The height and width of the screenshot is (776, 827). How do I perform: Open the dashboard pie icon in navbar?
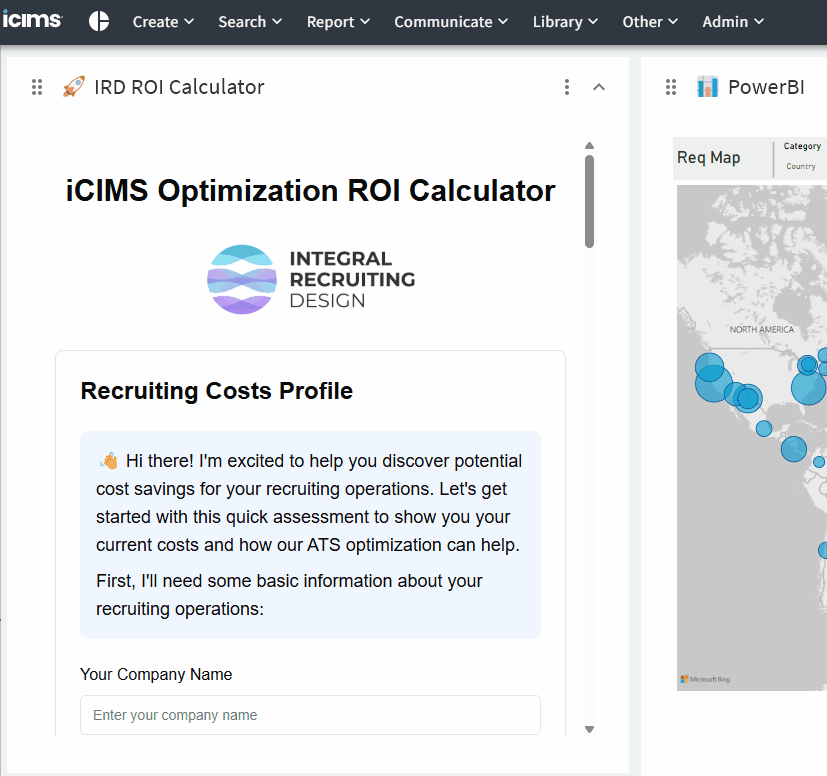click(x=99, y=22)
